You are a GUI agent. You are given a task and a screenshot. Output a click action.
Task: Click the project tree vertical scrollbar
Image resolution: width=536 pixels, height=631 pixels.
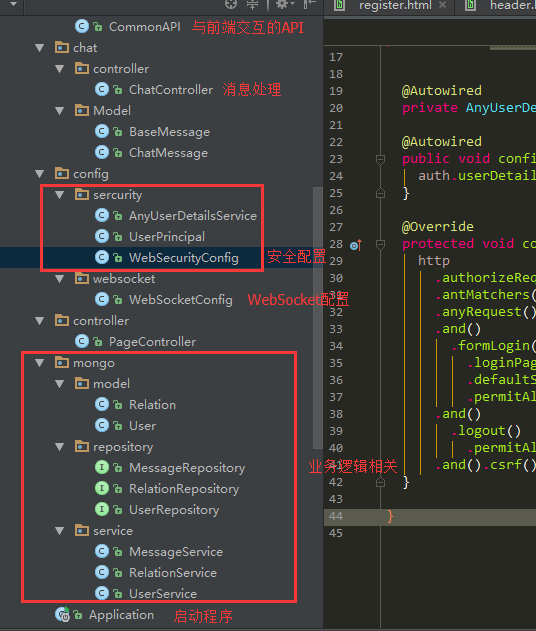click(x=318, y=318)
